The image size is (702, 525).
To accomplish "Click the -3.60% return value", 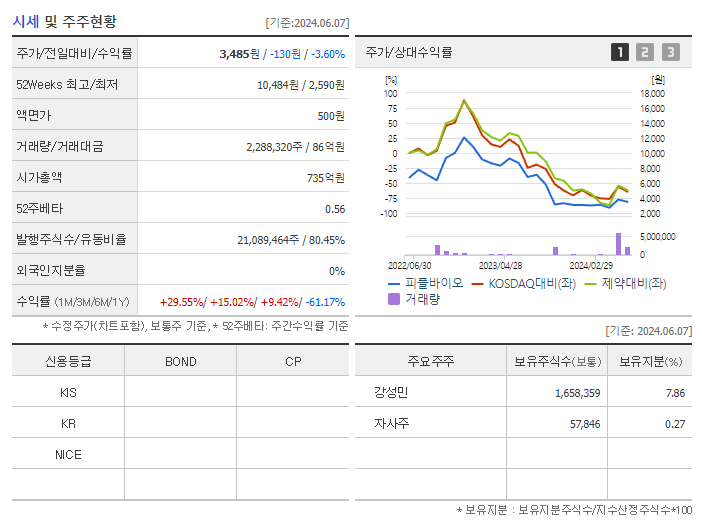I will click(328, 54).
